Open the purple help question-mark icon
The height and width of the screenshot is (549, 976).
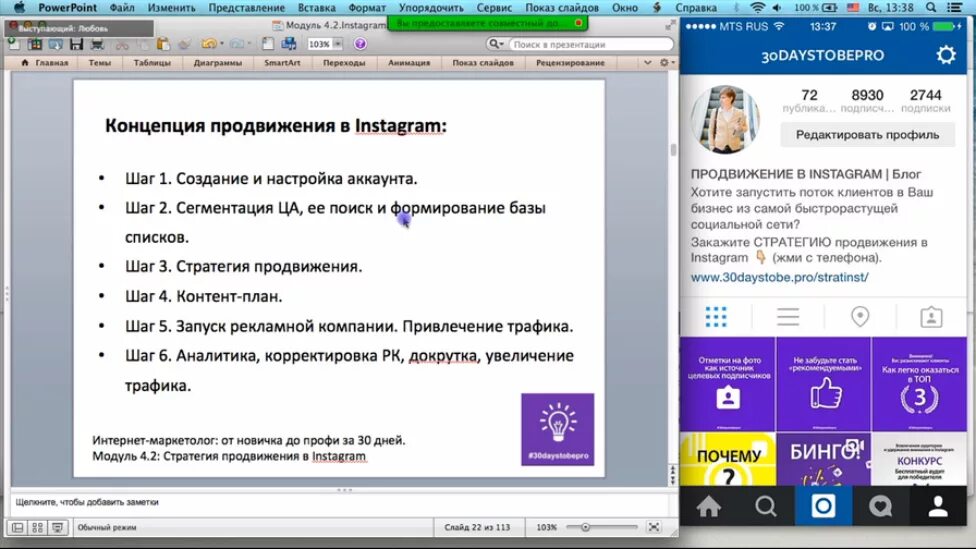click(x=360, y=44)
